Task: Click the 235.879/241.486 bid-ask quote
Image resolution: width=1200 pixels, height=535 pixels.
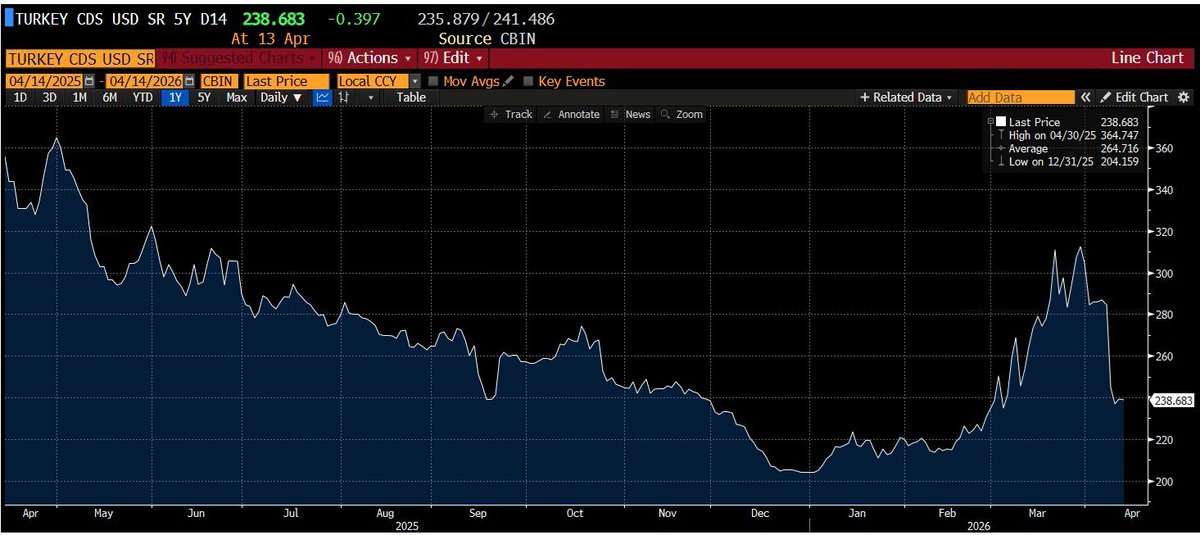Action: click(486, 19)
